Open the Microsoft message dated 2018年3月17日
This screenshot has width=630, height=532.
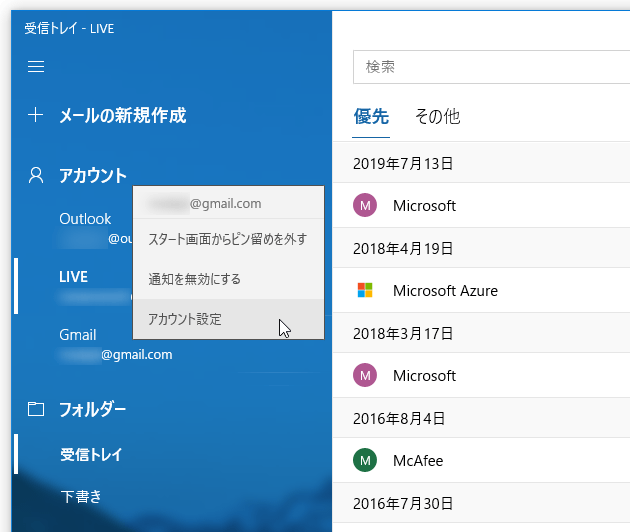(481, 375)
